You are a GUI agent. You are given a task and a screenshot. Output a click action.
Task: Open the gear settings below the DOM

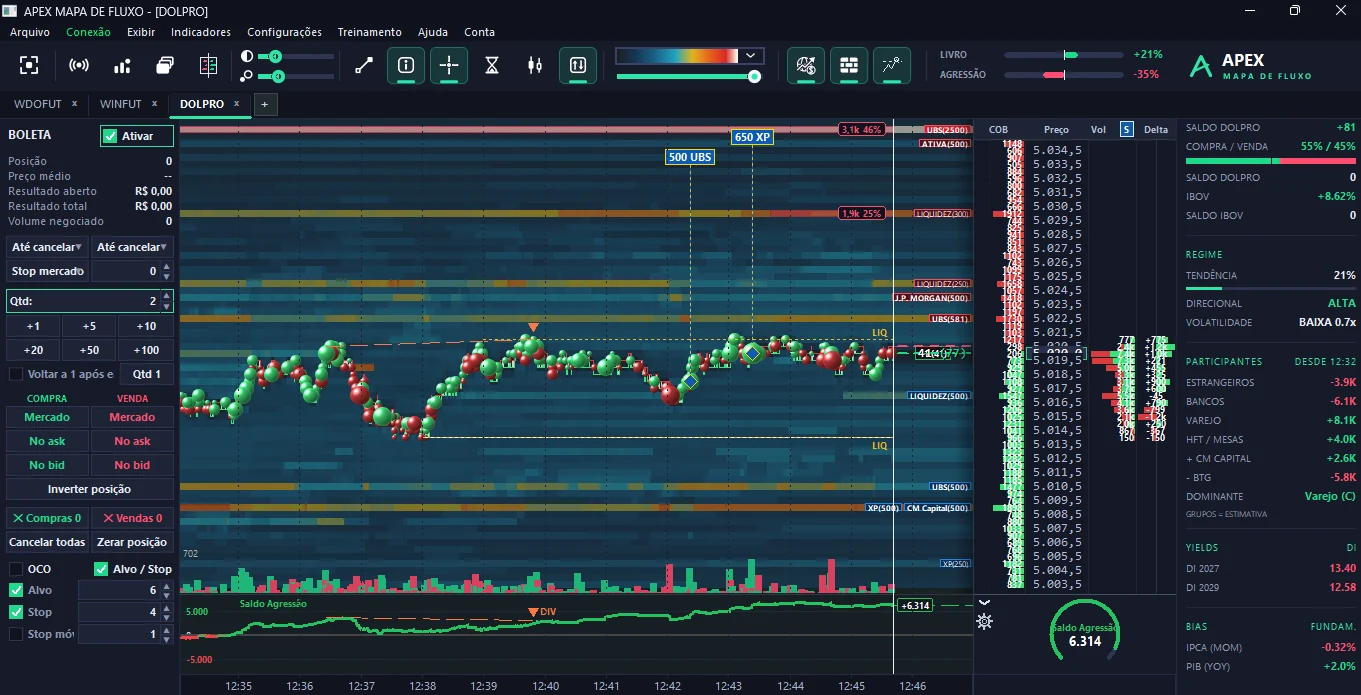(985, 622)
